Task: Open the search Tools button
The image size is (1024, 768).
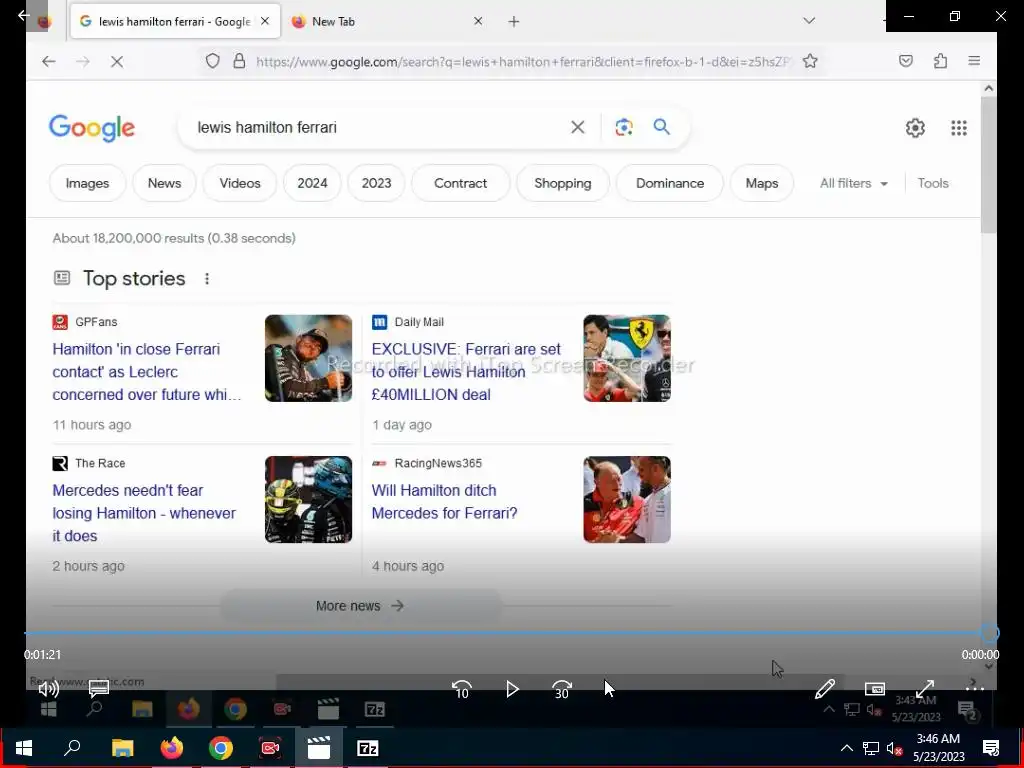Action: 933,184
